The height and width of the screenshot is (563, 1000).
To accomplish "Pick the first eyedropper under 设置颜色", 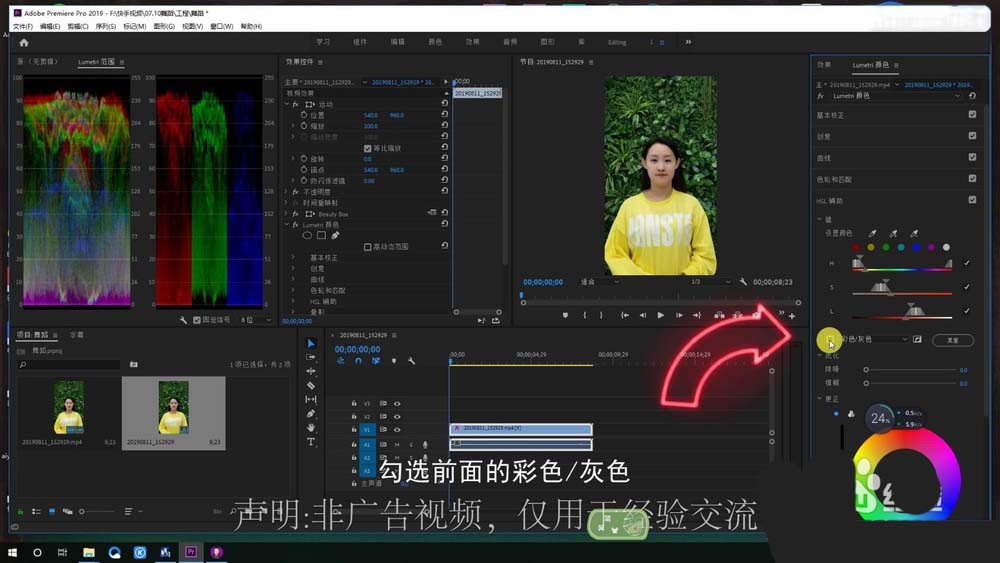I will click(x=872, y=233).
